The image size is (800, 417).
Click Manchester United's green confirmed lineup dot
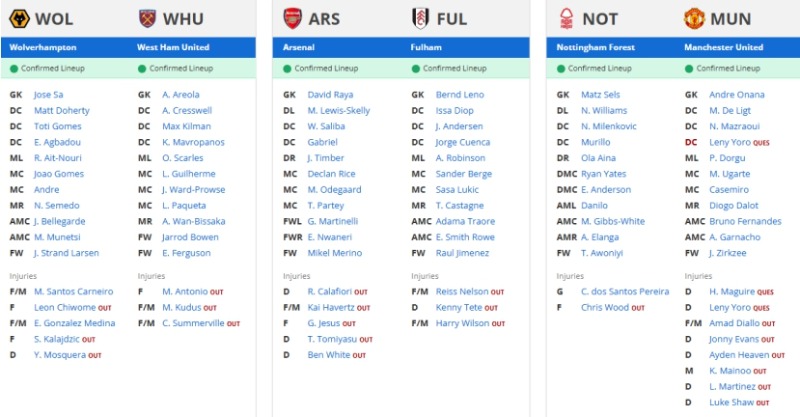(x=689, y=69)
